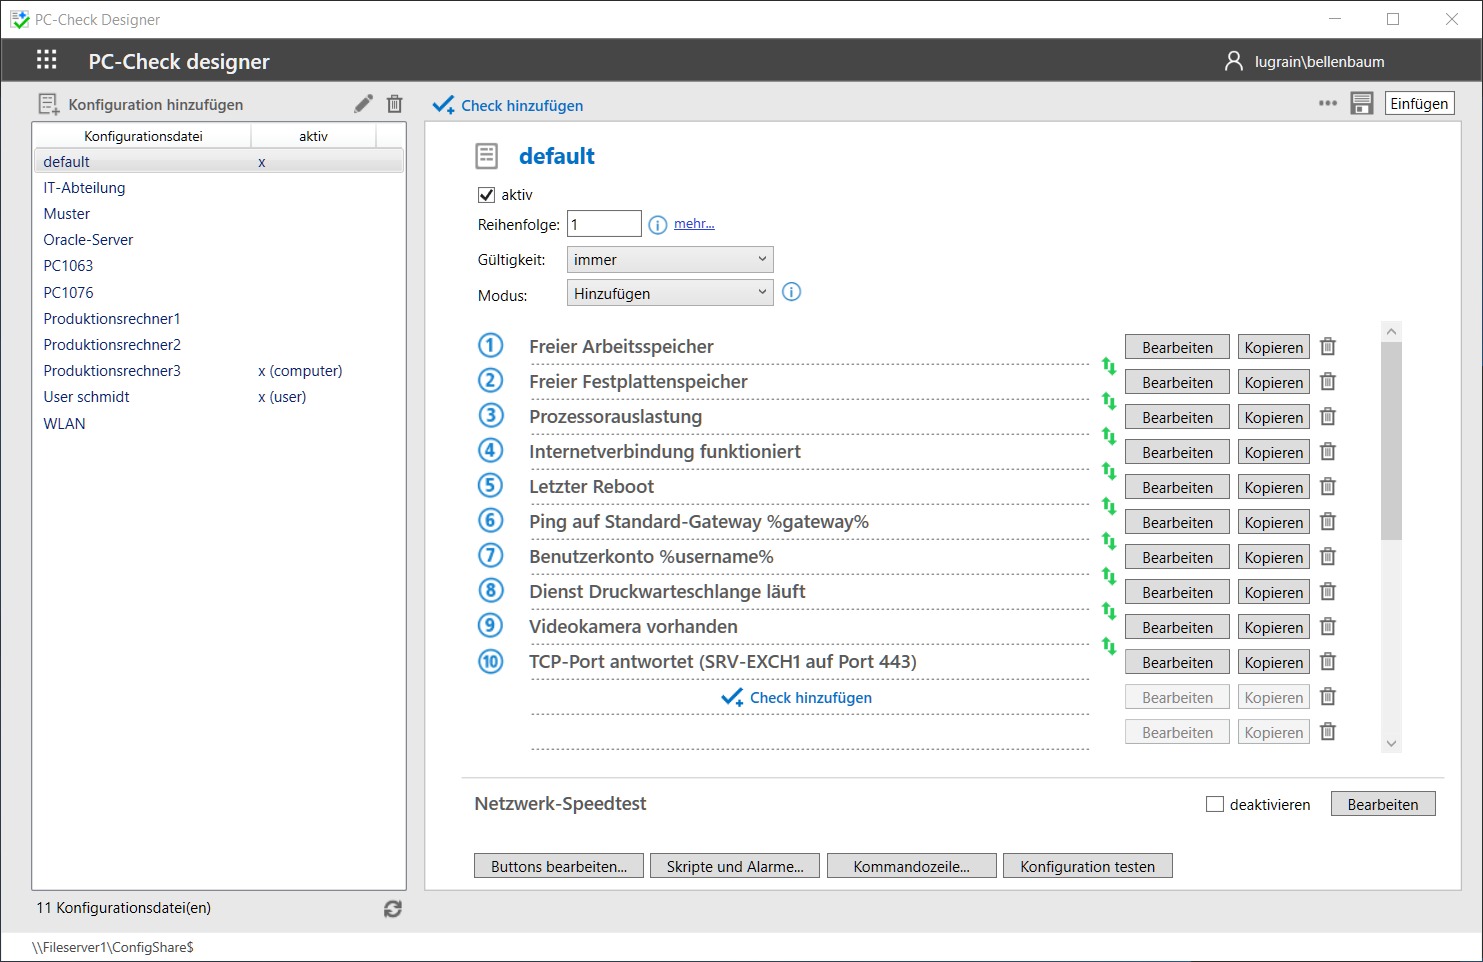Screen dimensions: 1483x962
Task: Expand the Modus dropdown
Action: point(669,294)
